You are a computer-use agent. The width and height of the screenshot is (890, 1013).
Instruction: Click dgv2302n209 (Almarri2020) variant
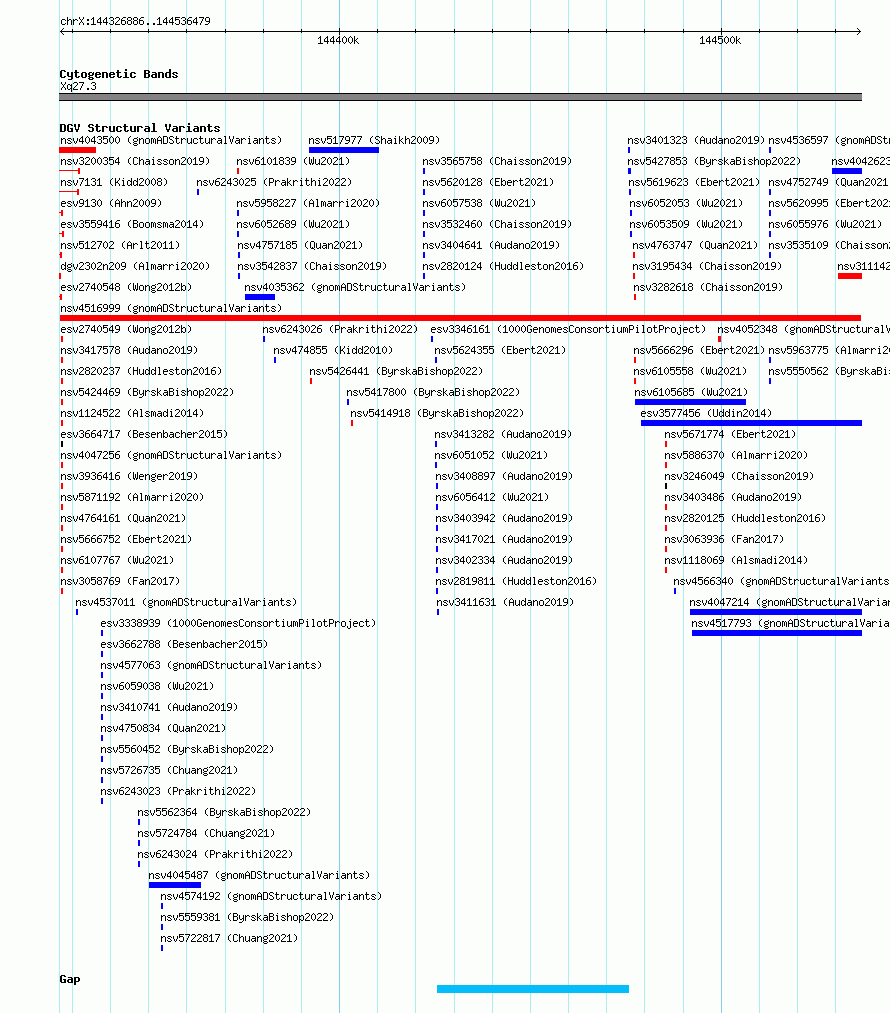(x=135, y=266)
